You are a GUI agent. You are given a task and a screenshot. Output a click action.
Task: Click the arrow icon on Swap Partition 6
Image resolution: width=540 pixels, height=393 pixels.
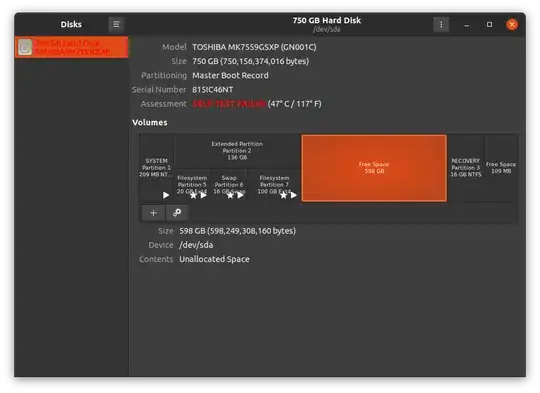coord(240,195)
